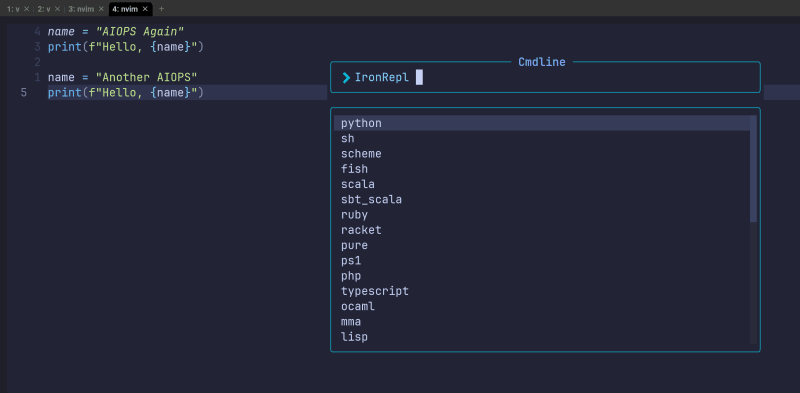Image resolution: width=800 pixels, height=393 pixels.
Task: Pick 'fish' from the completion menu
Action: click(542, 169)
